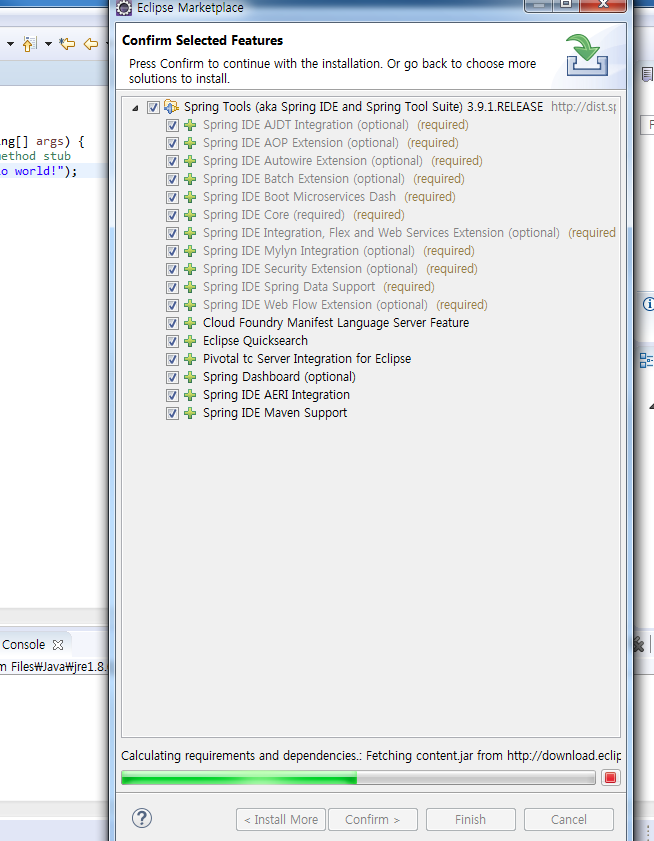
Task: Select the Cloud Foundry Manifest Language Server row
Action: tap(336, 323)
